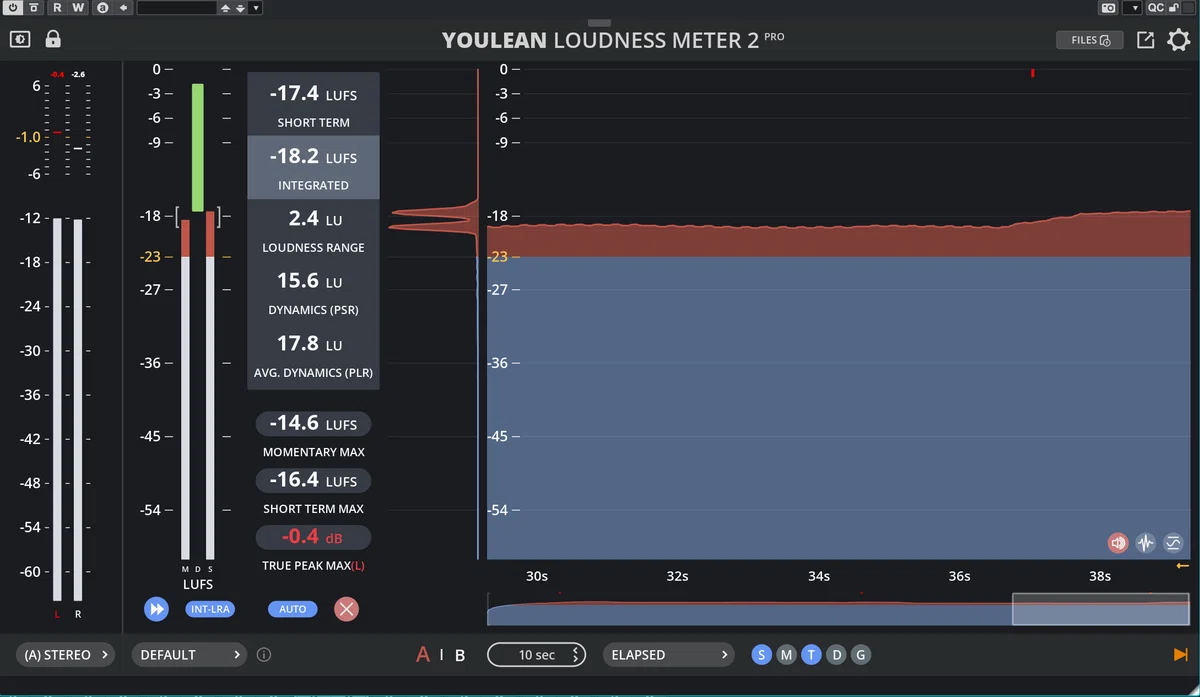Click the Momentary Max -14.6 LUFS box
The height and width of the screenshot is (697, 1200).
[313, 423]
